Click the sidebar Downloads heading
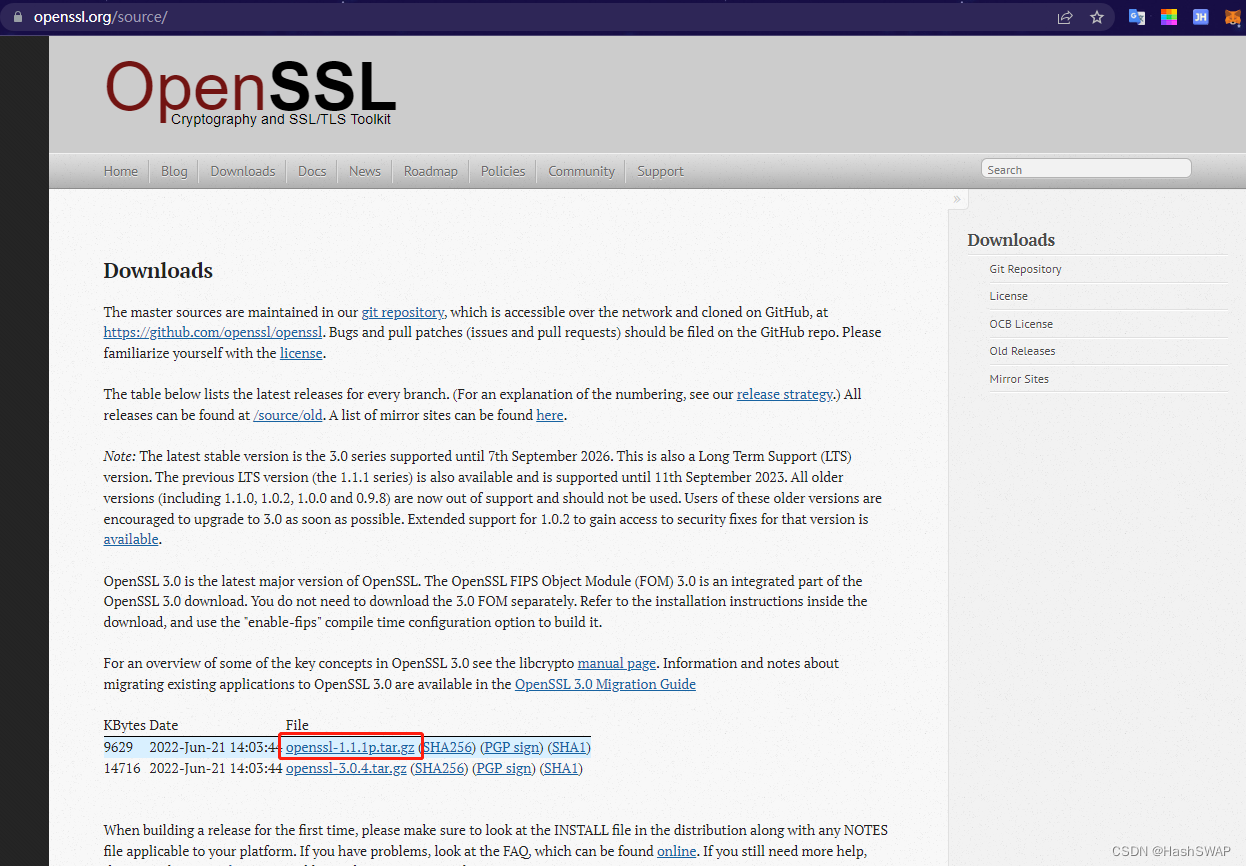The height and width of the screenshot is (866, 1246). point(1011,240)
